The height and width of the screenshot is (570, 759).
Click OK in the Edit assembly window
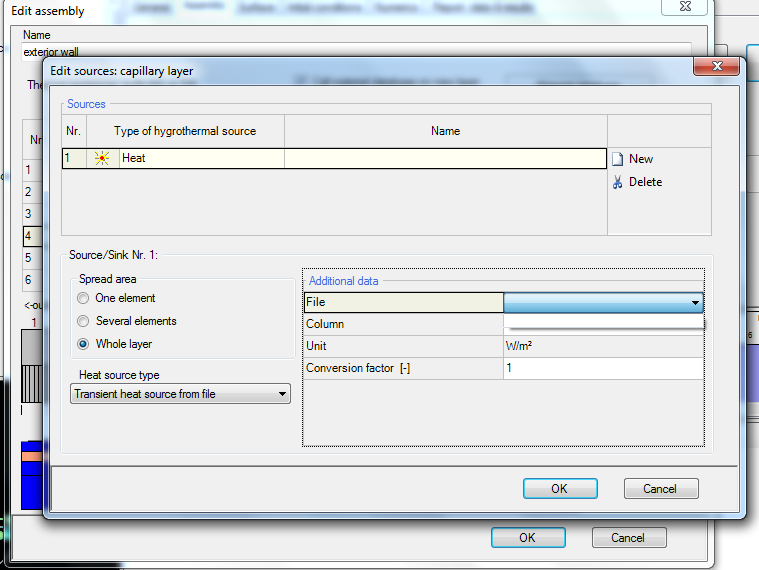tap(527, 538)
